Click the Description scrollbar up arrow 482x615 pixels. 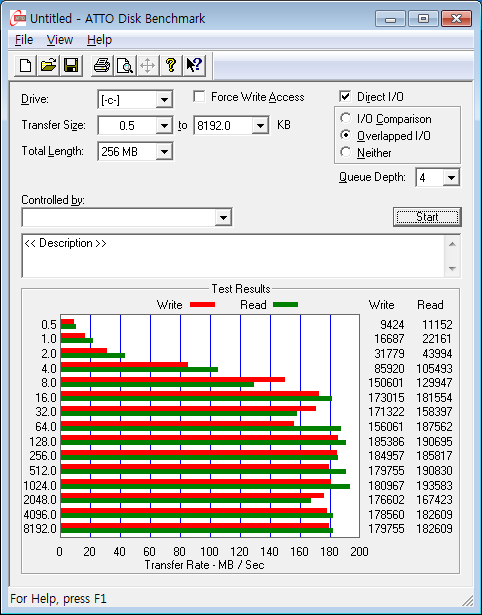point(452,244)
